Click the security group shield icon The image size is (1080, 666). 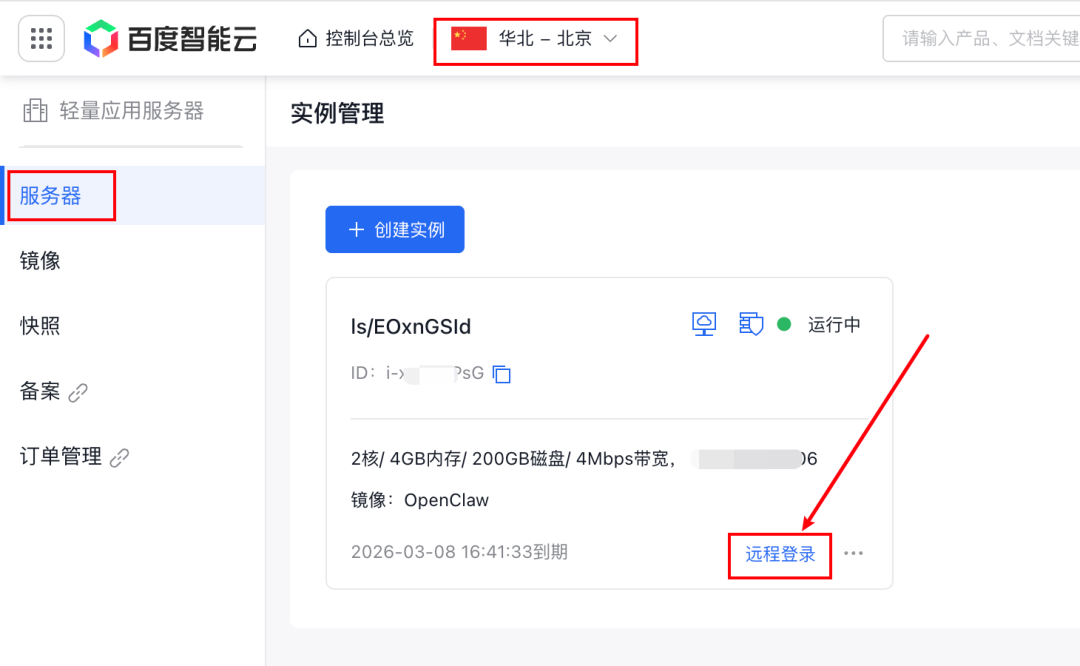point(751,323)
